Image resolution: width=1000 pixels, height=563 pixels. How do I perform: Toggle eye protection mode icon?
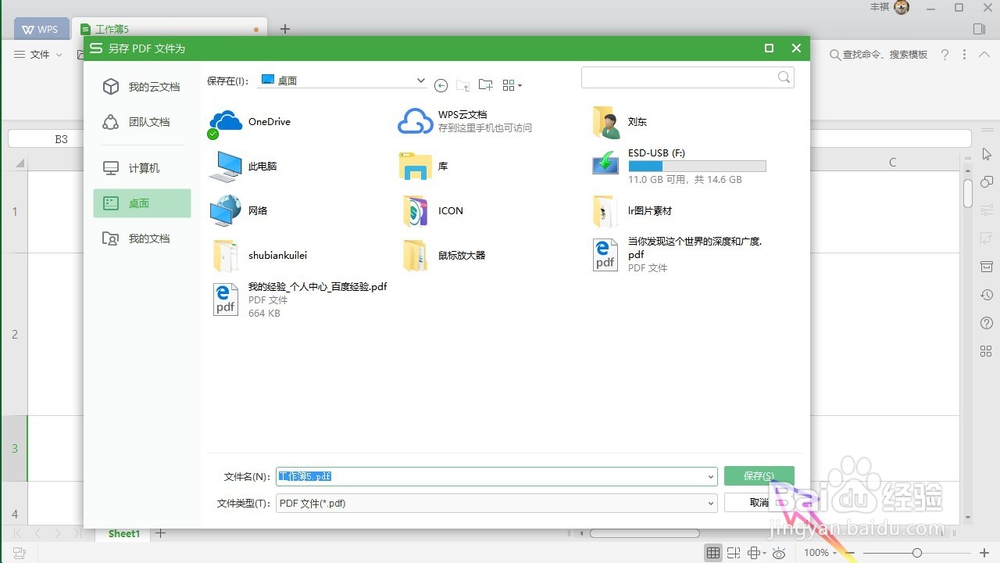click(779, 553)
